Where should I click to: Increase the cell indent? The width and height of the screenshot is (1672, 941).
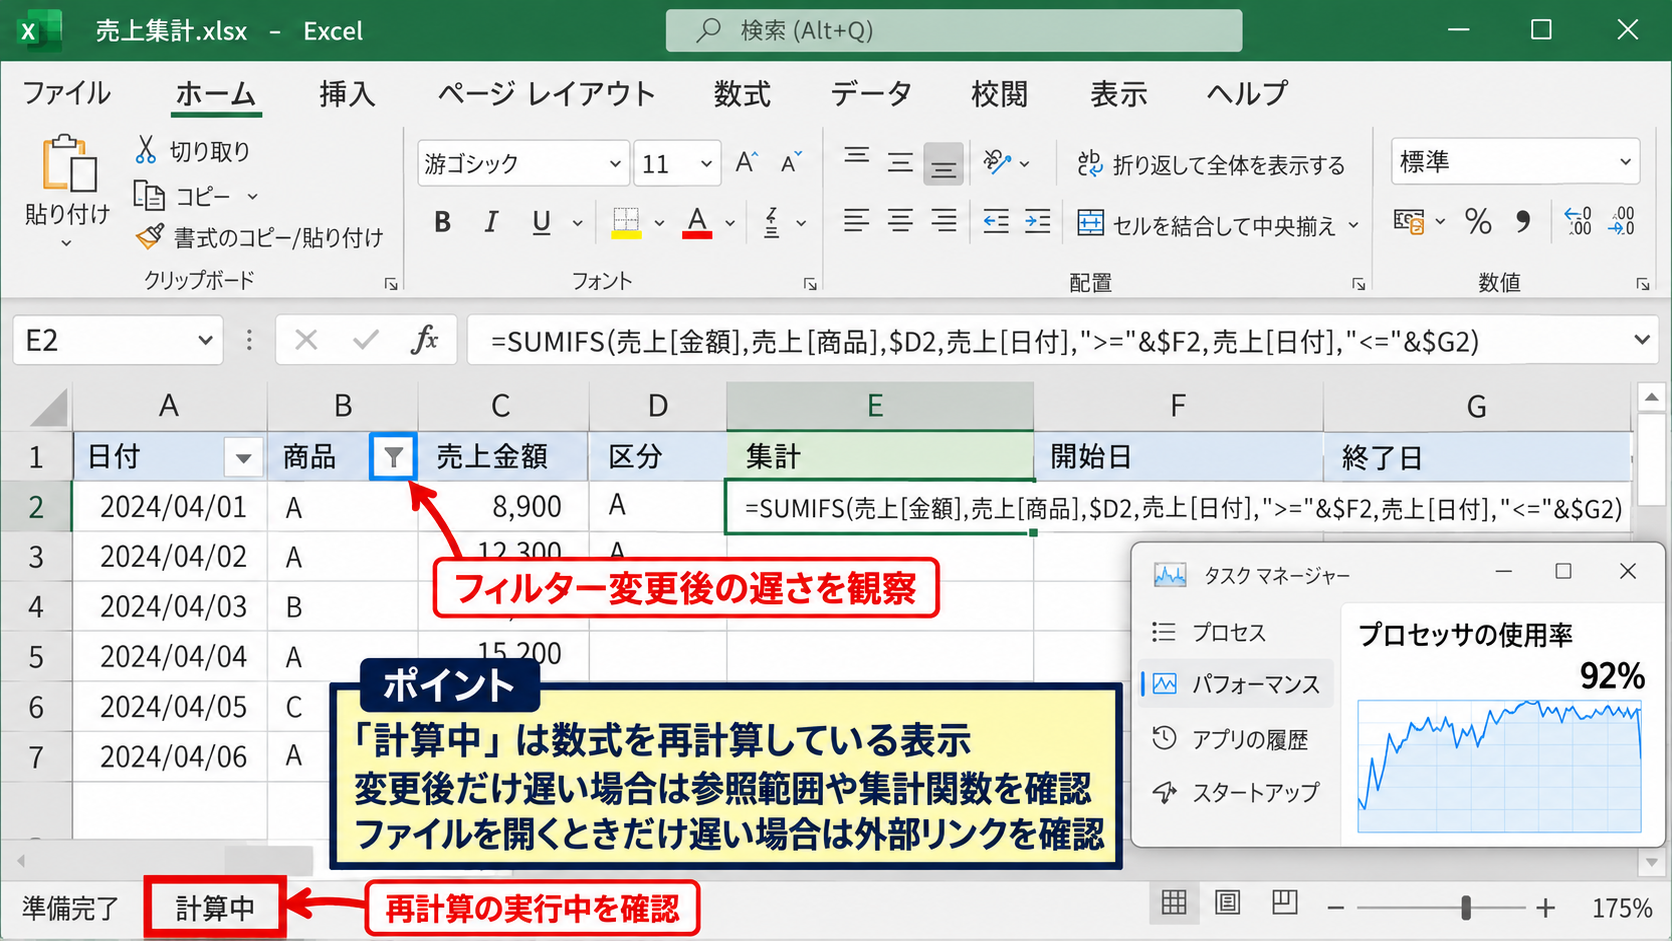(1038, 221)
